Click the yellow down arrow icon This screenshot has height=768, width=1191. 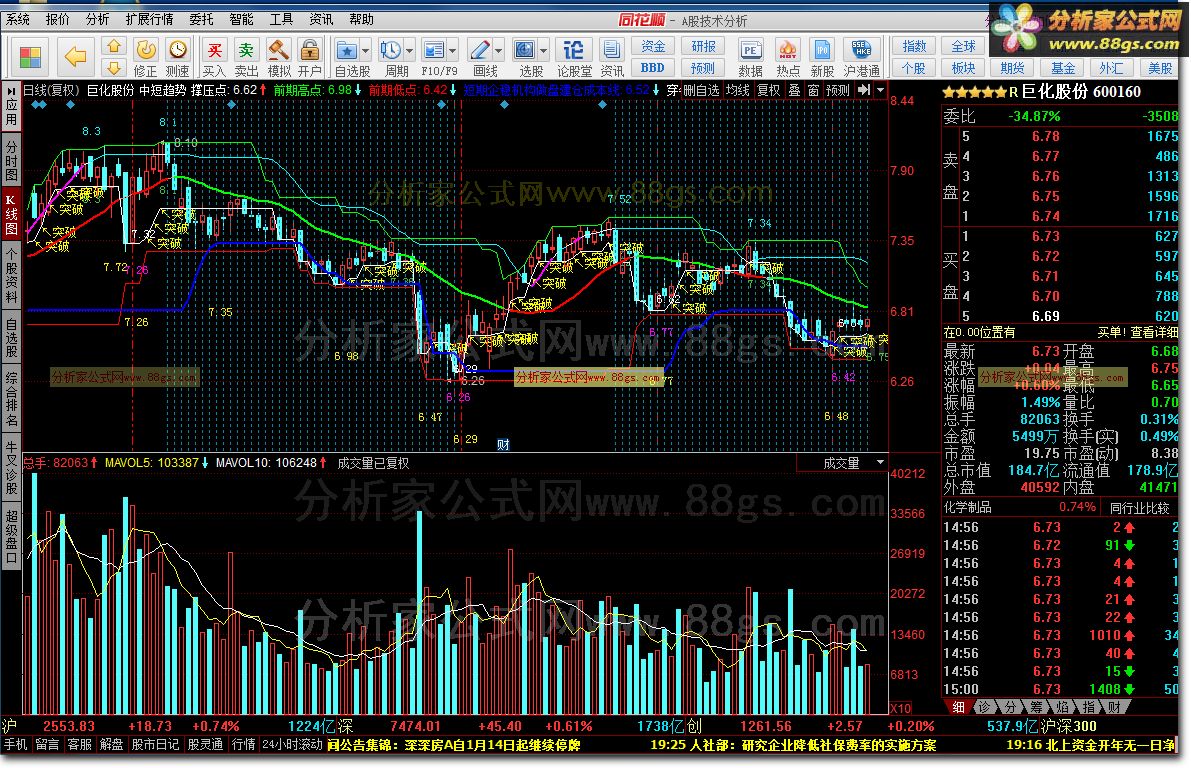click(x=114, y=69)
